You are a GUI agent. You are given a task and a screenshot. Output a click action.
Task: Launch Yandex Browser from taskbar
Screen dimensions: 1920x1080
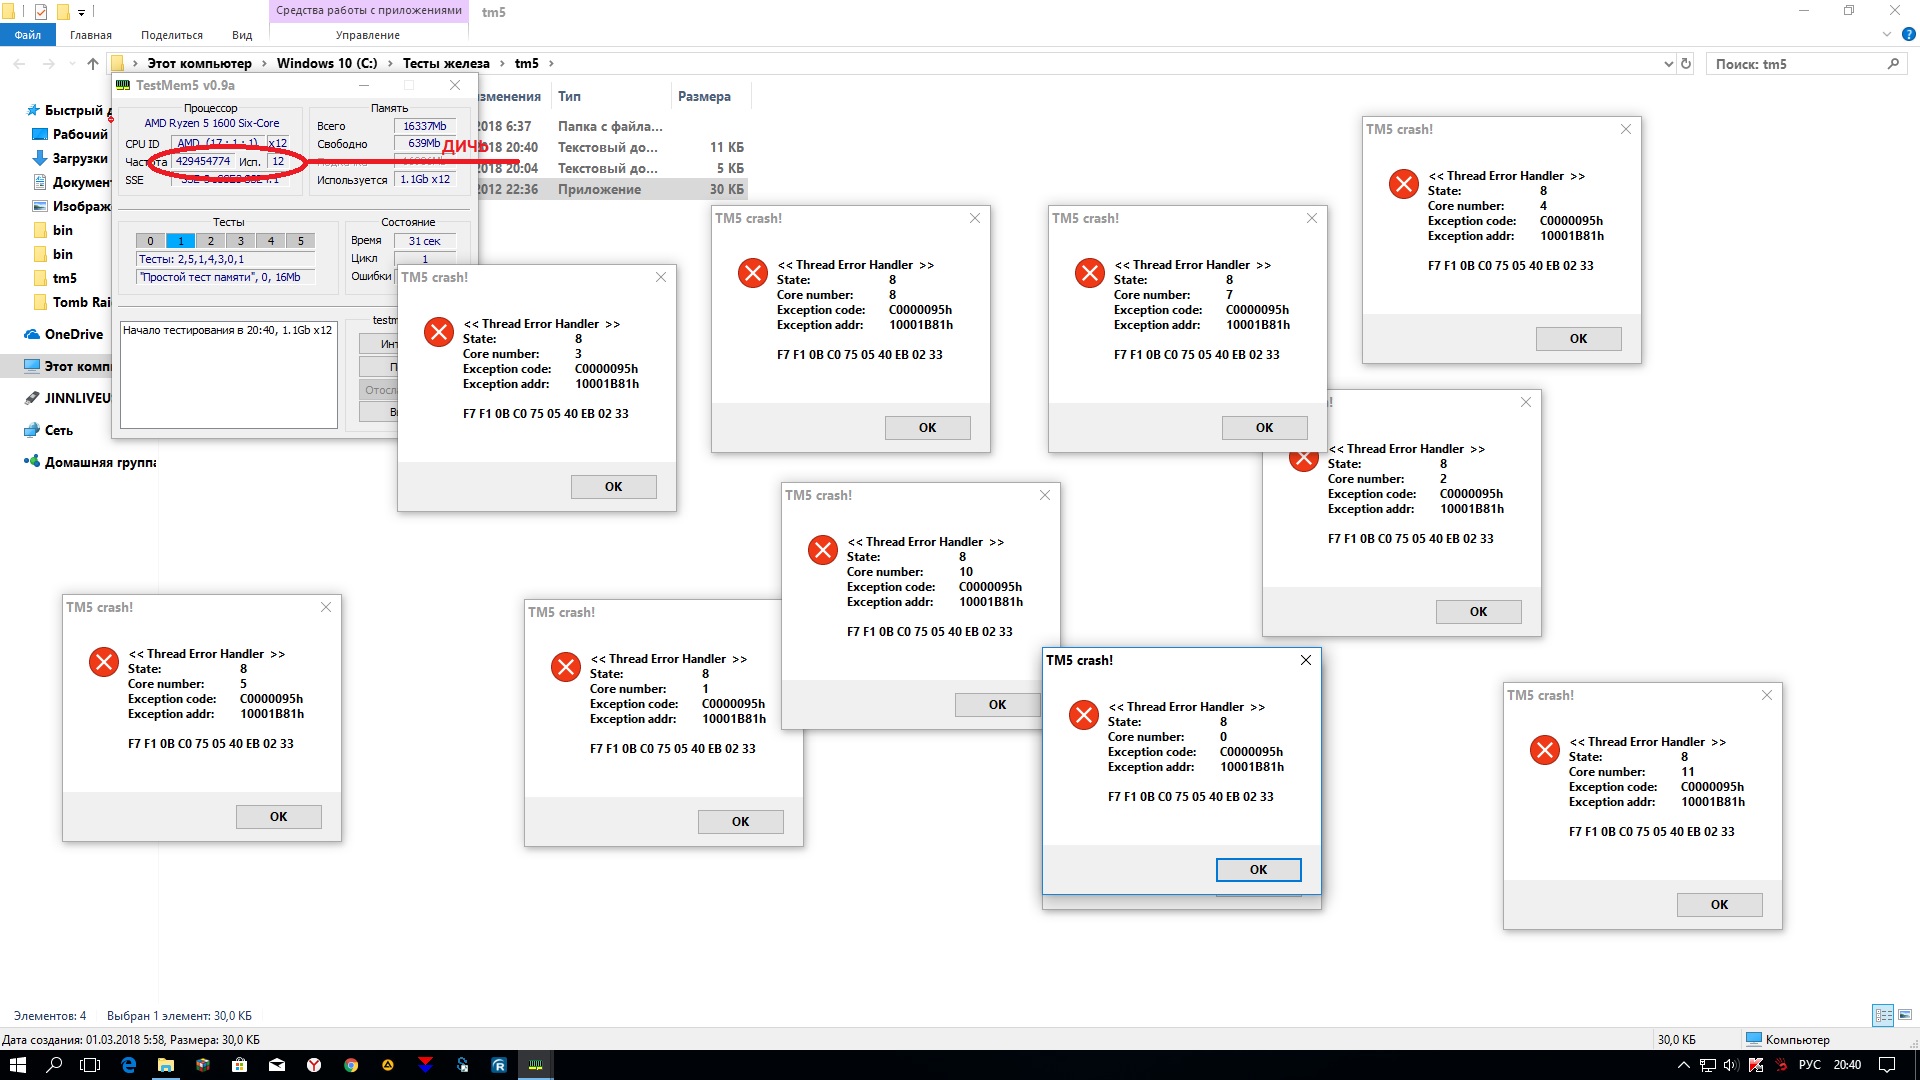tap(314, 1065)
